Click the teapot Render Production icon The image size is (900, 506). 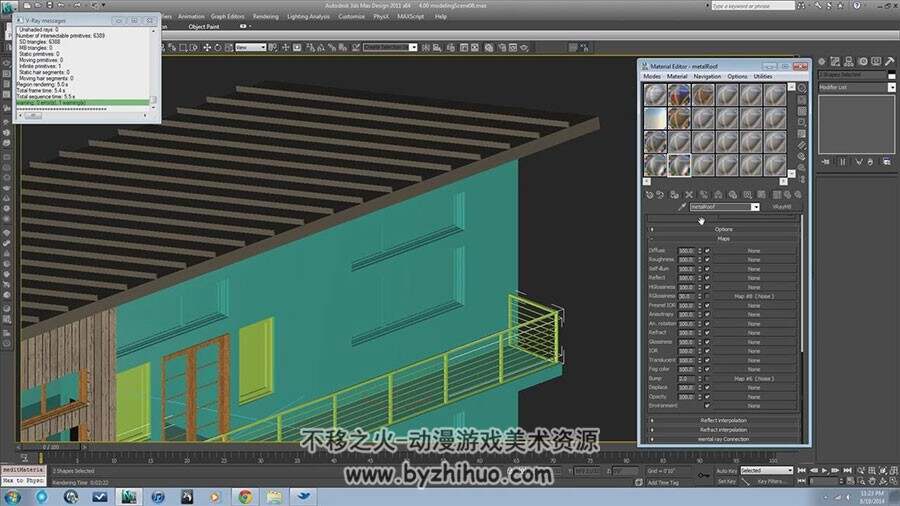[524, 48]
